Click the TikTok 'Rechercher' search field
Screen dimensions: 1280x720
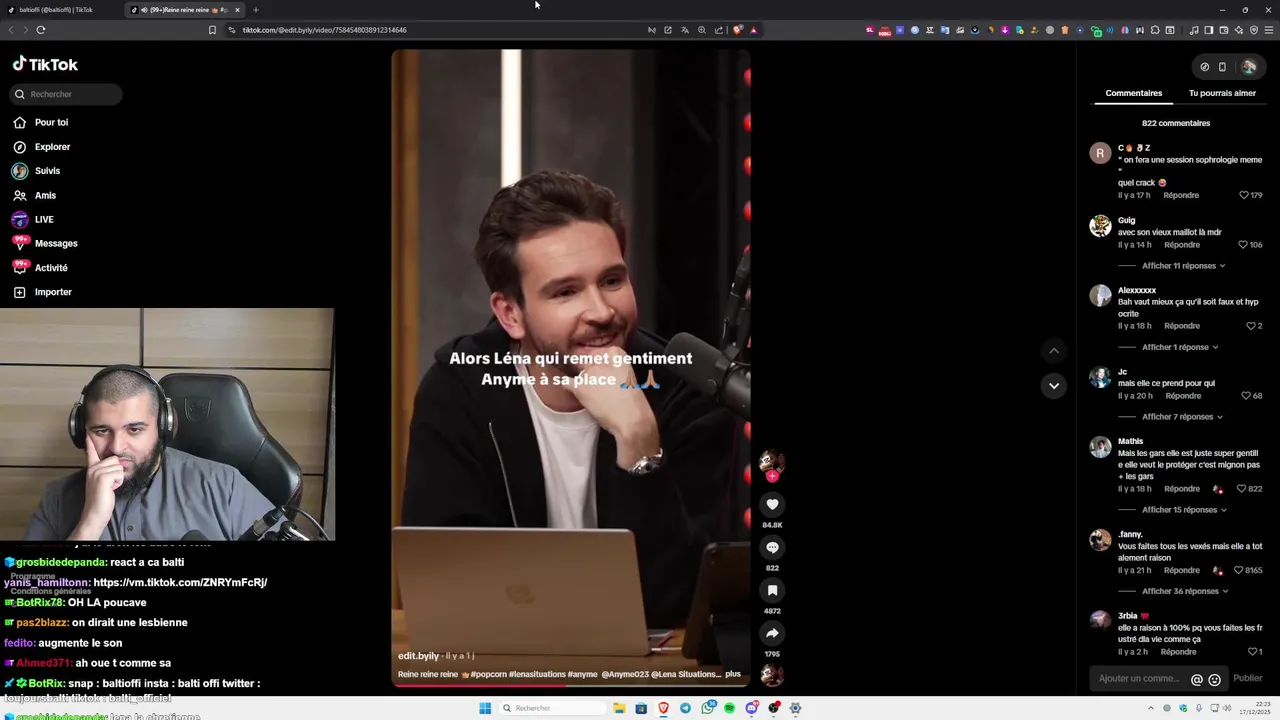(67, 94)
